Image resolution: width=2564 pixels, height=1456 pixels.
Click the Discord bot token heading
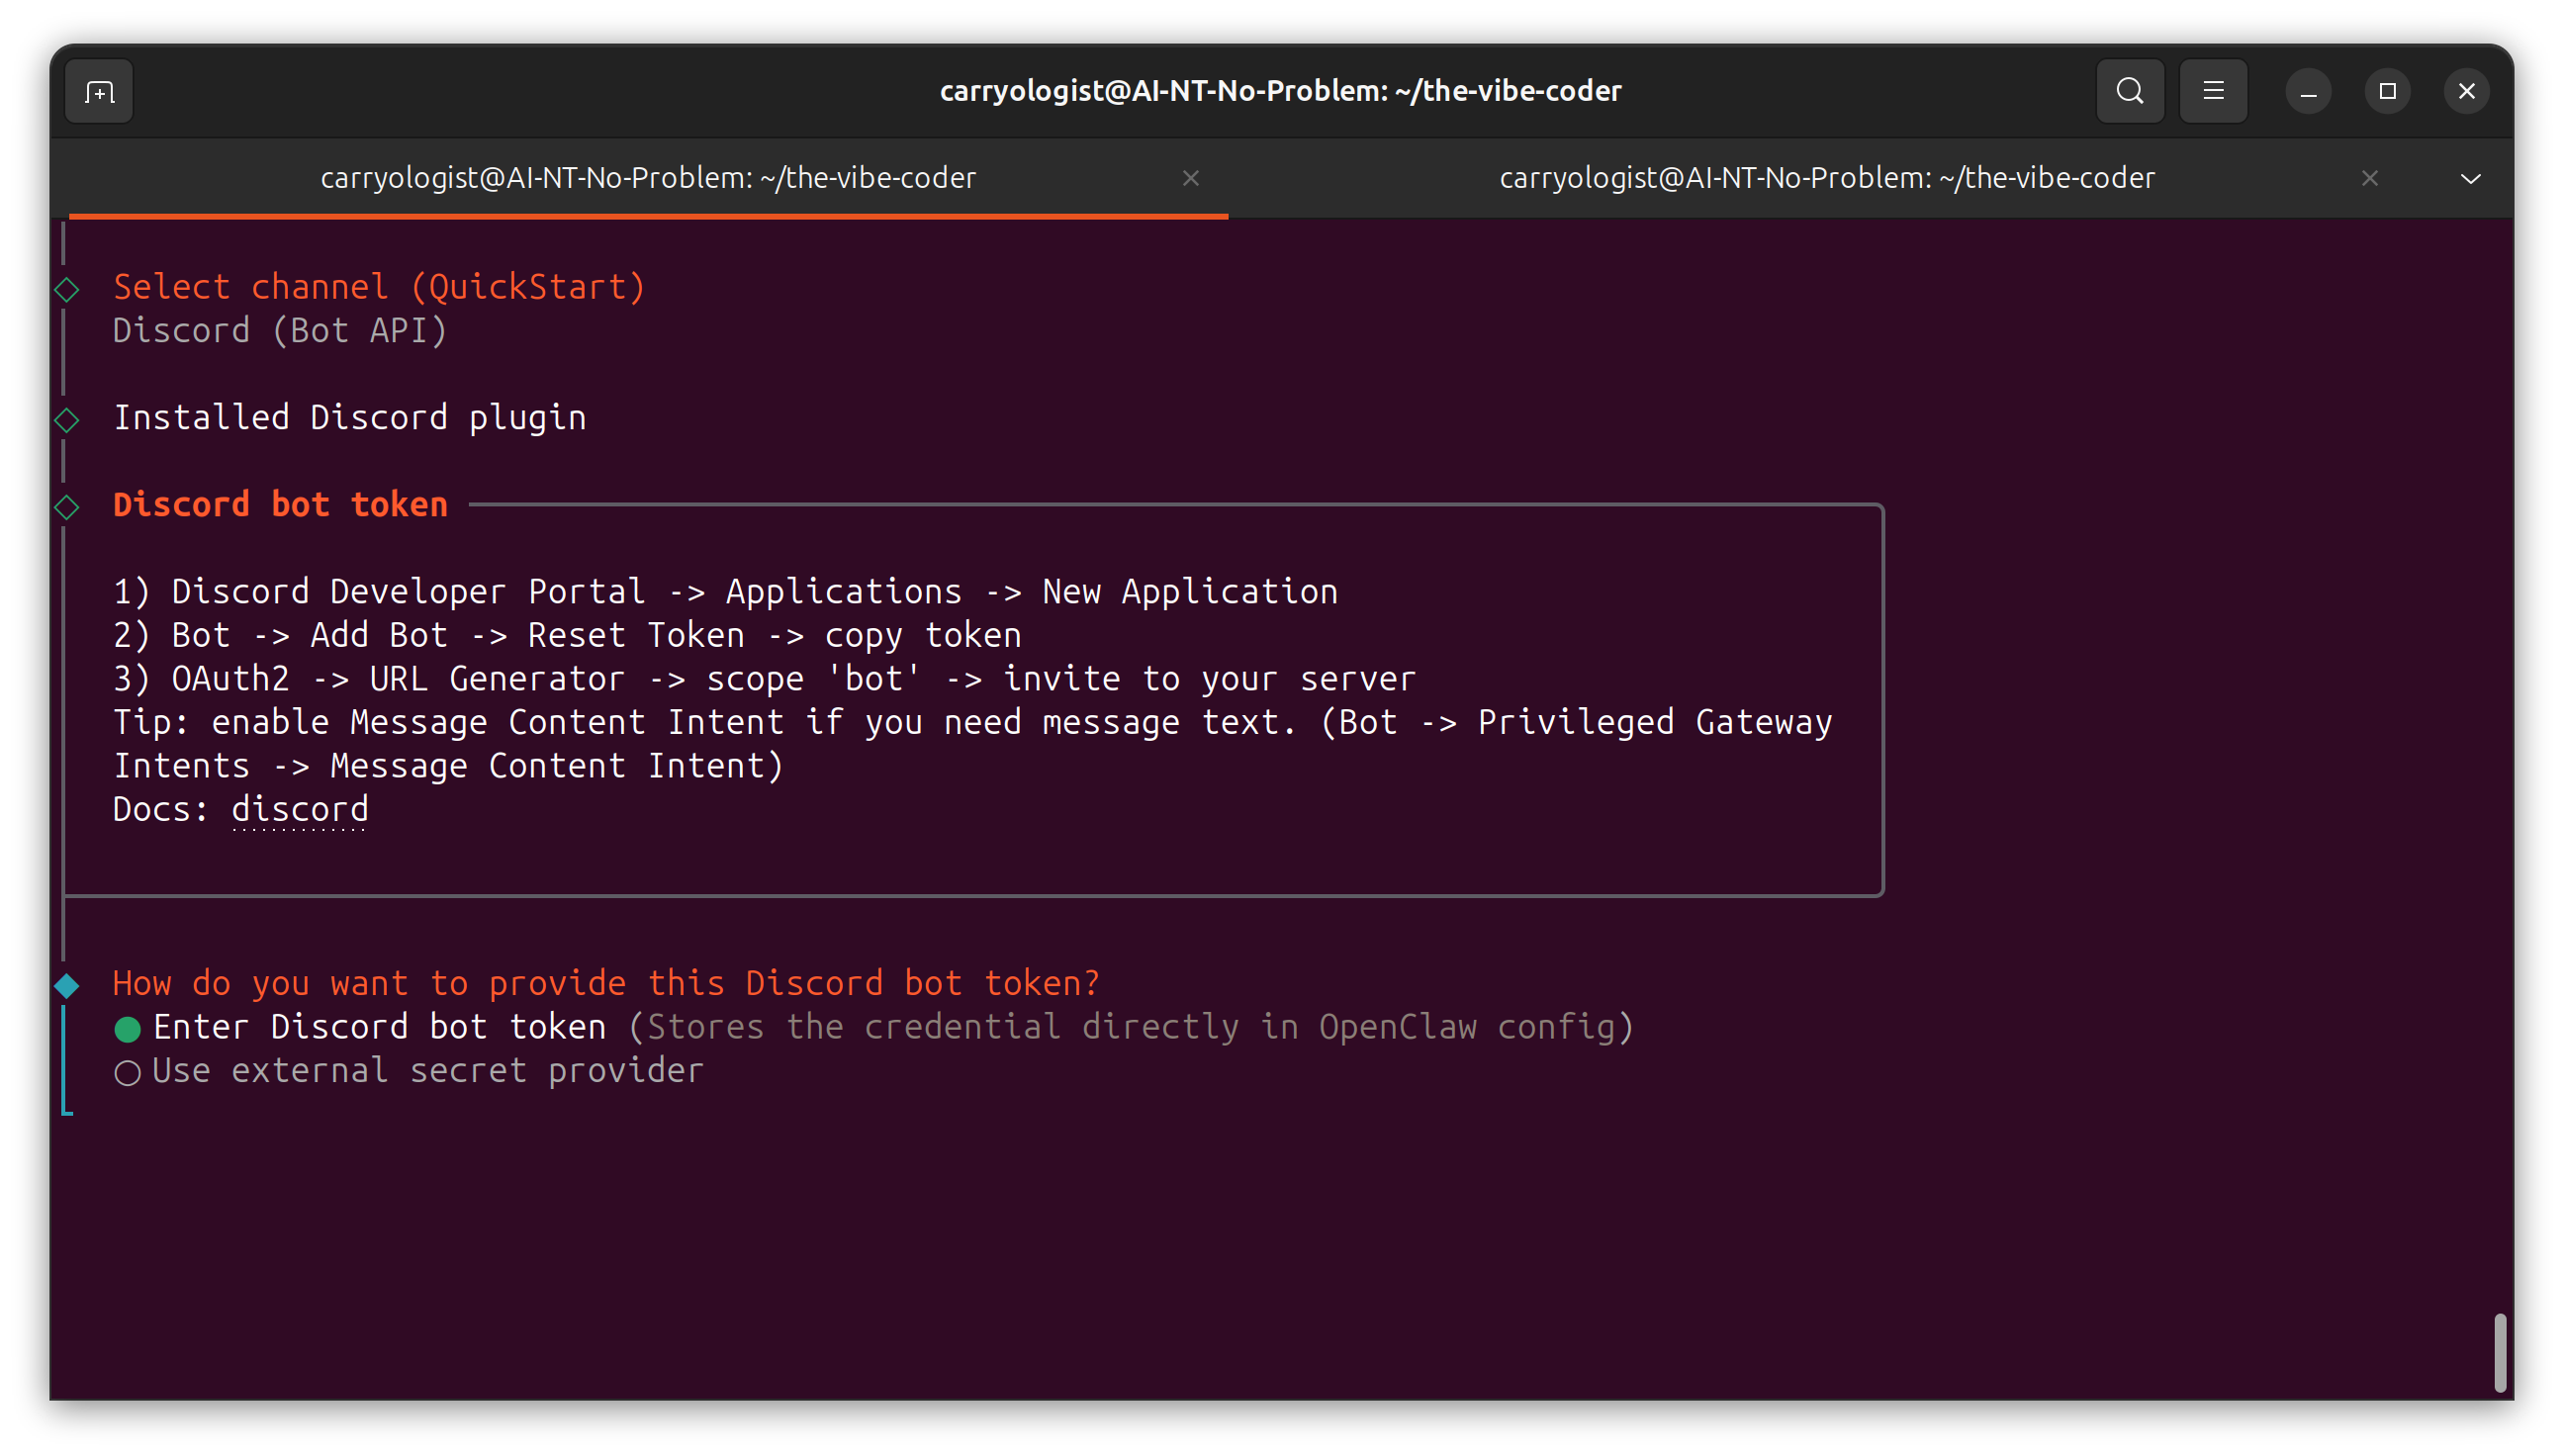click(280, 504)
